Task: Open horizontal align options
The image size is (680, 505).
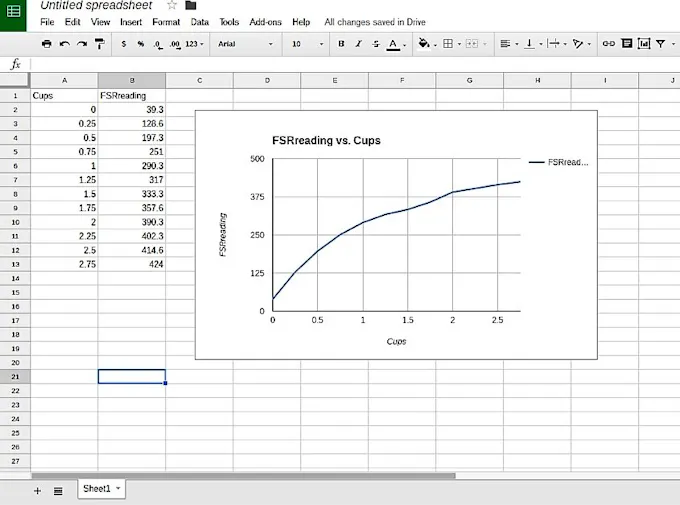Action: coord(505,44)
